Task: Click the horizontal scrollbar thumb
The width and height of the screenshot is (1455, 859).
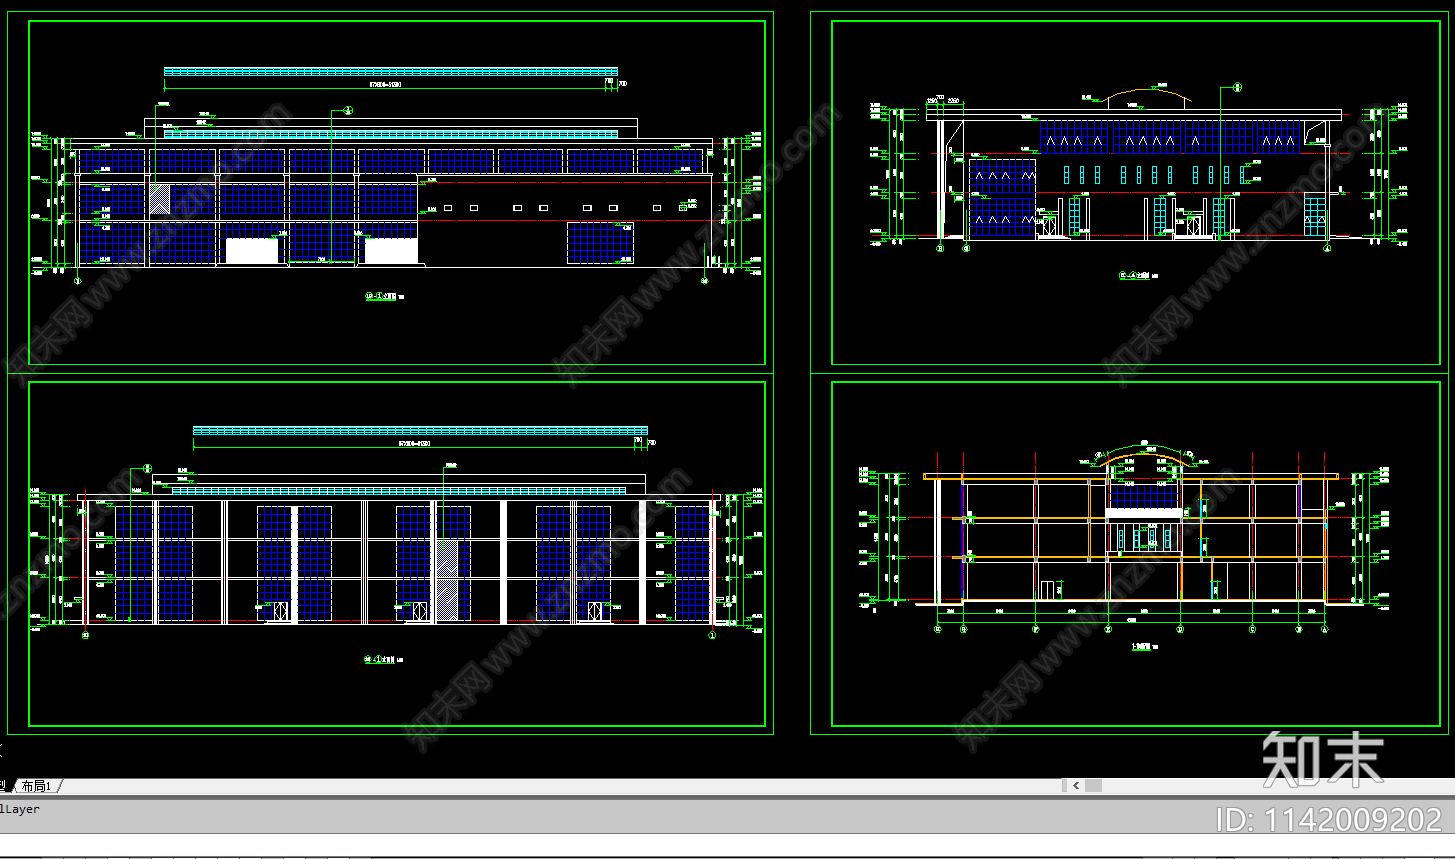Action: 1093,786
